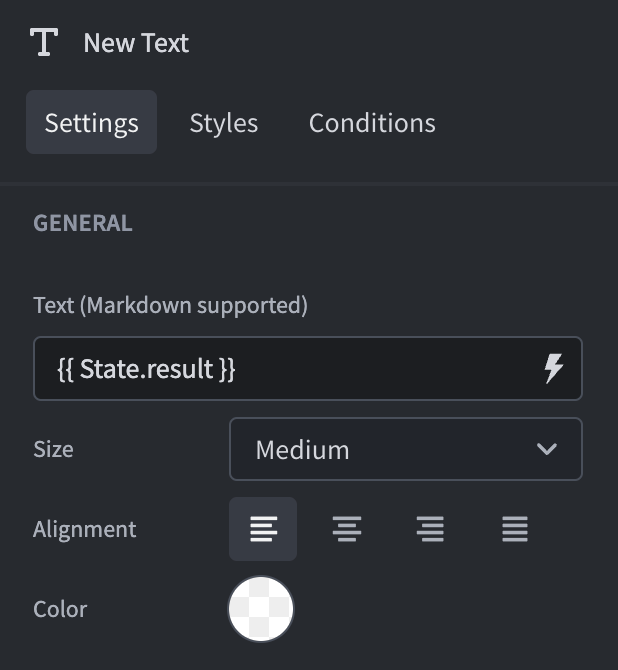Click the Color setting label
Image resolution: width=618 pixels, height=670 pixels.
coord(60,609)
